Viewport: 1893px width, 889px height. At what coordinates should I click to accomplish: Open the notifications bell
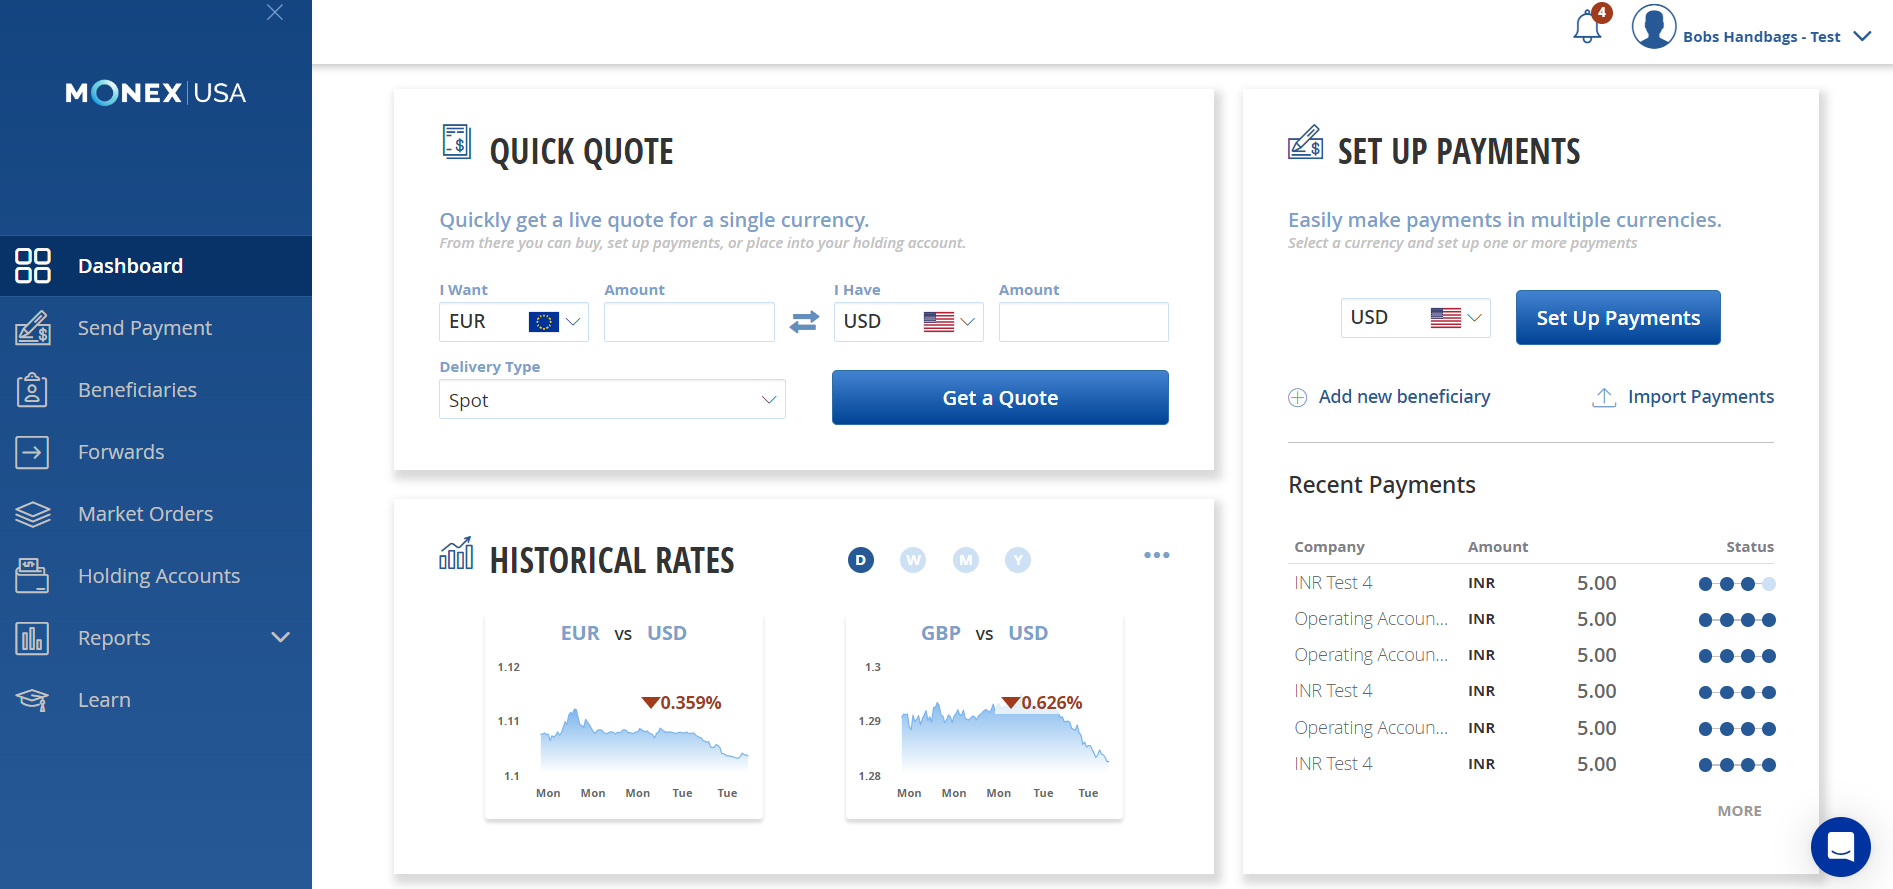pyautogui.click(x=1588, y=26)
